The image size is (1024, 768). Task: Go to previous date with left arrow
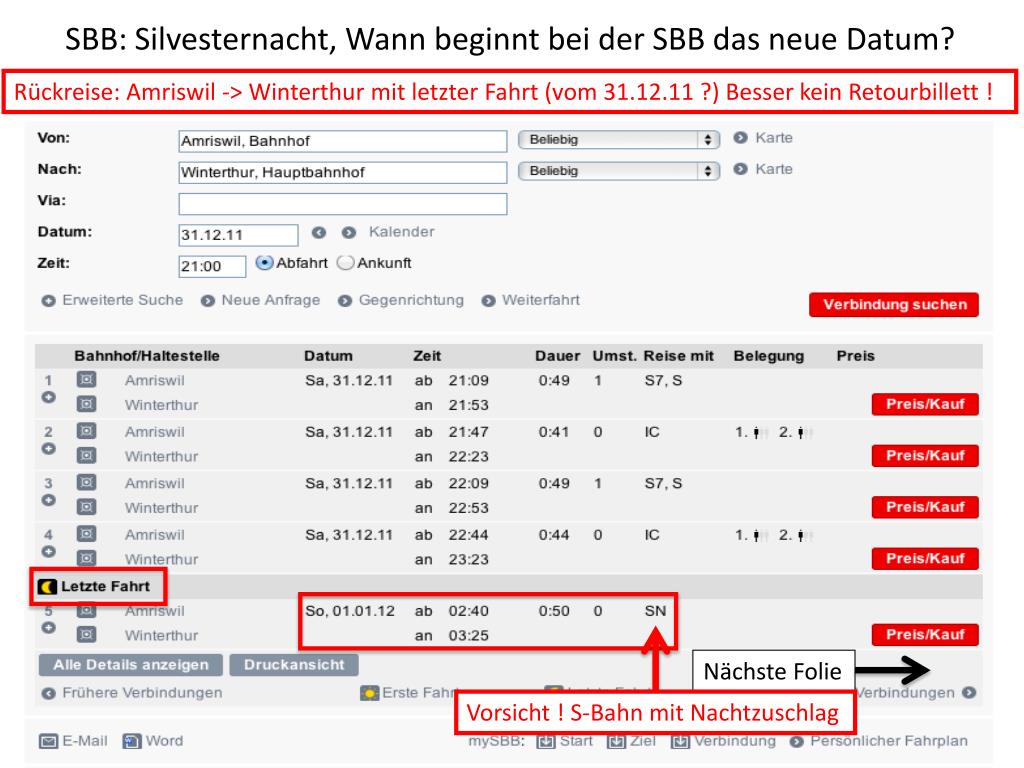pyautogui.click(x=319, y=232)
